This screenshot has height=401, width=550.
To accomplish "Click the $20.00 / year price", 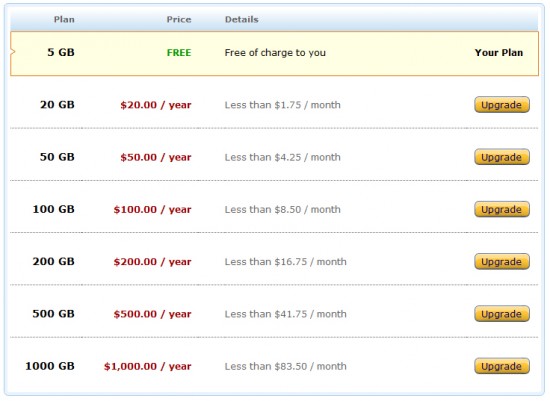I will (156, 105).
